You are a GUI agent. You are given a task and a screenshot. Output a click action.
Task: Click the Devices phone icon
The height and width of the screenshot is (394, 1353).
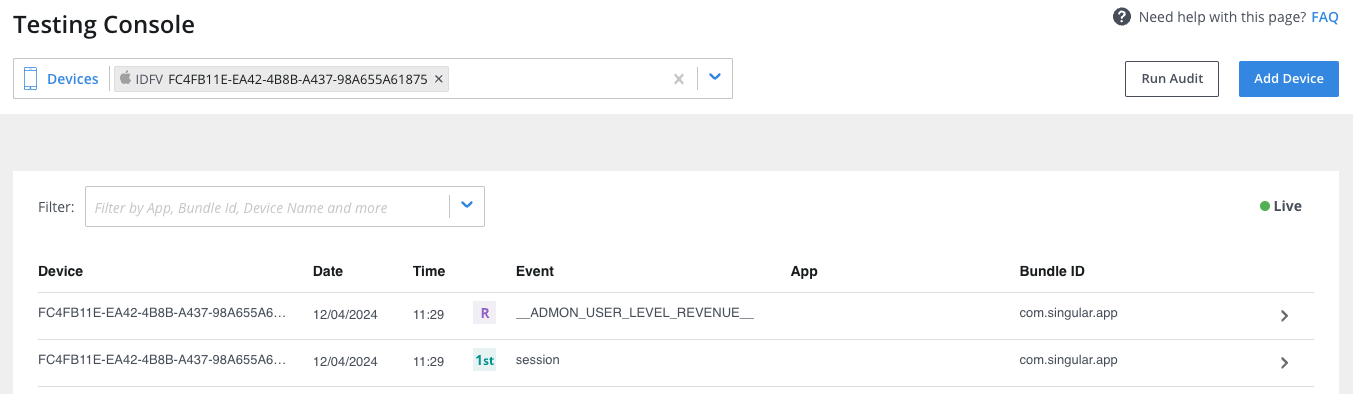click(x=30, y=79)
